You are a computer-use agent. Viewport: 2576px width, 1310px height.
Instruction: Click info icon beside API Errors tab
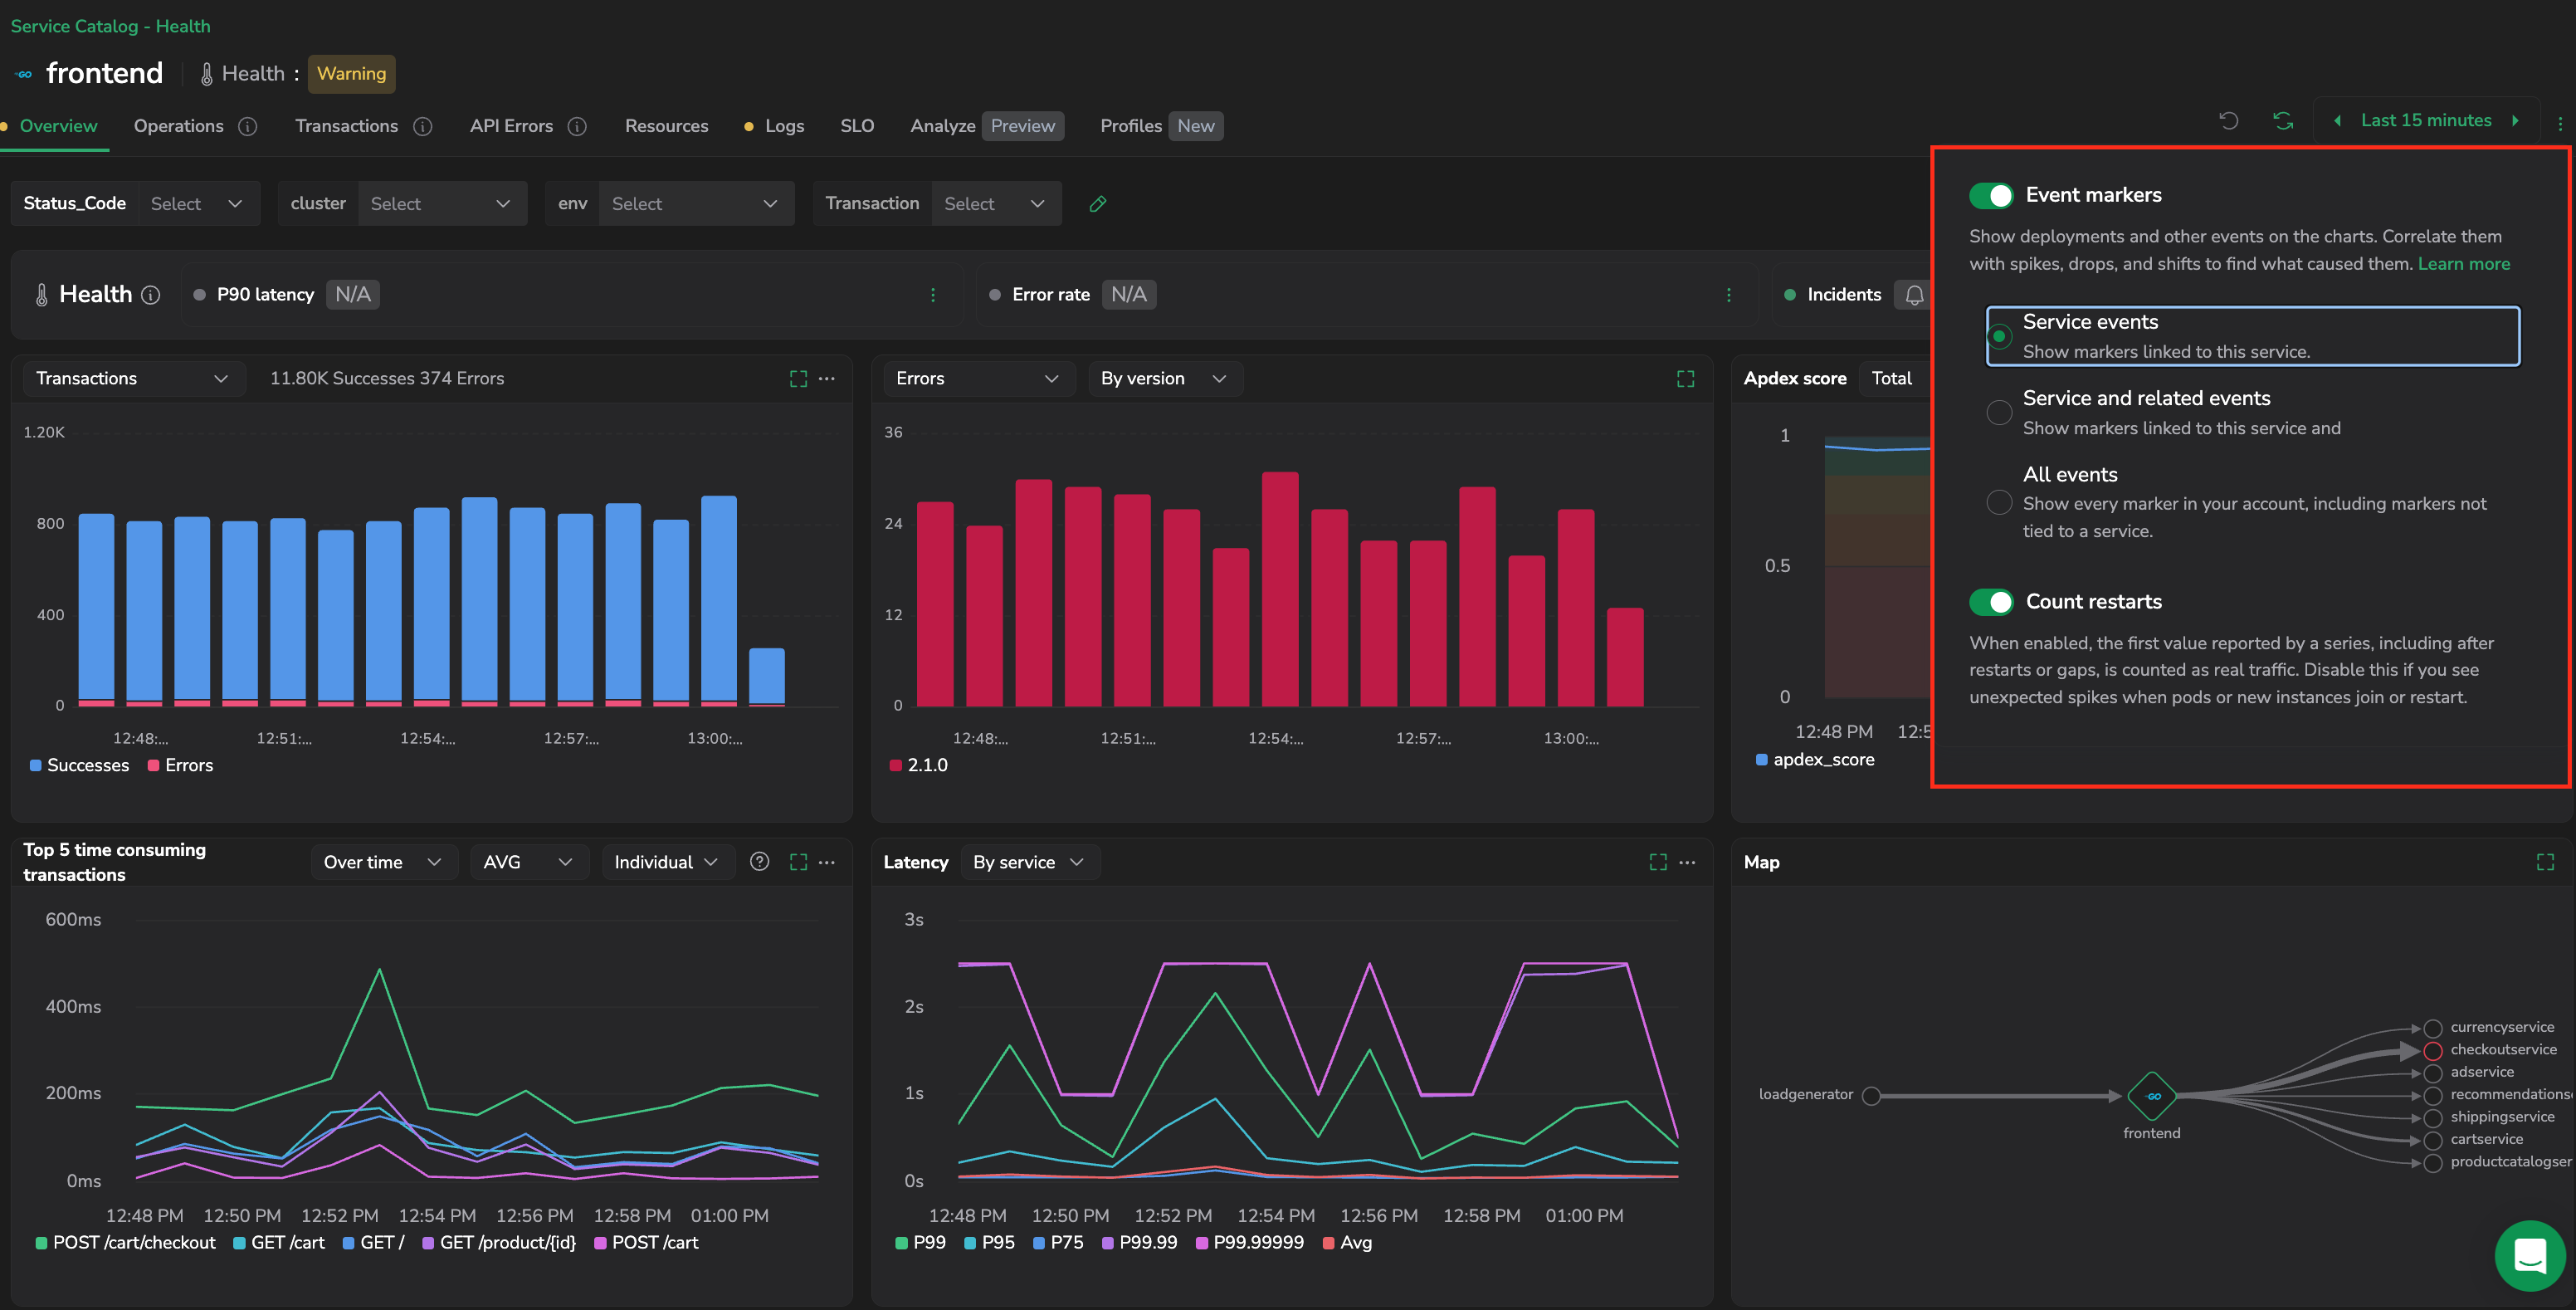click(577, 127)
